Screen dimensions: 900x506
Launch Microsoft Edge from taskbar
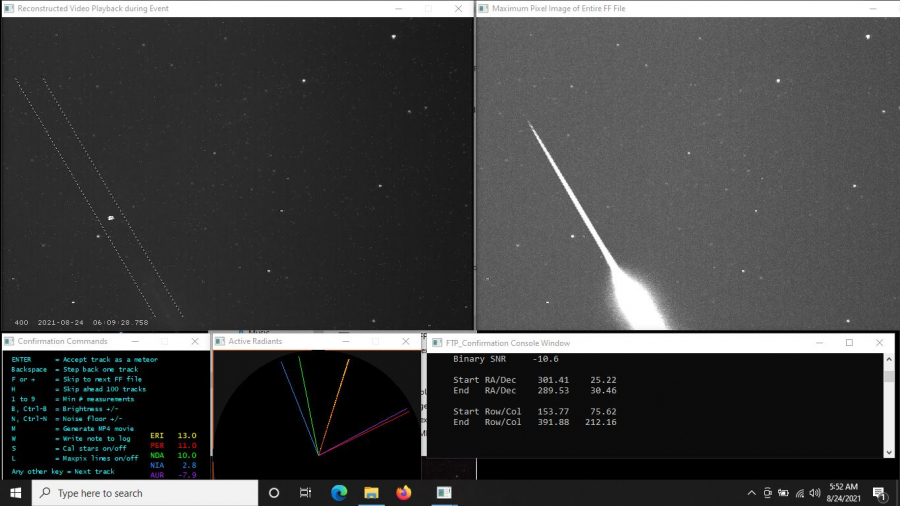tap(339, 493)
